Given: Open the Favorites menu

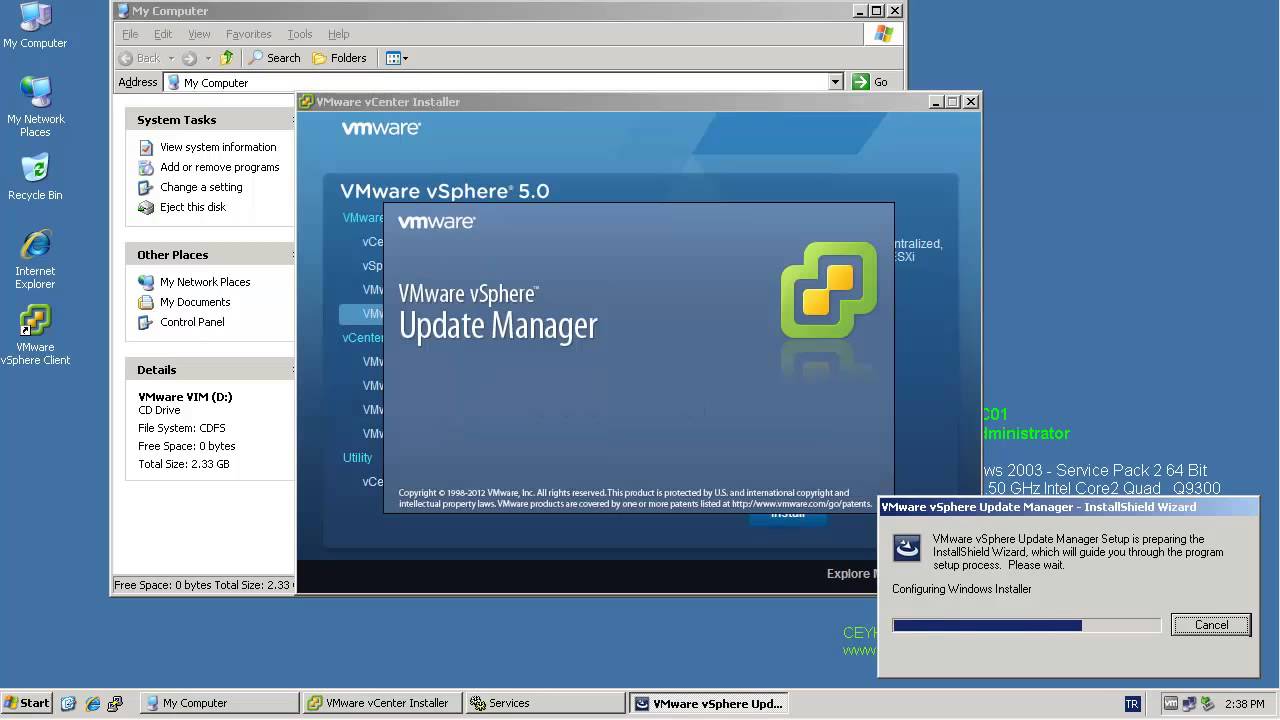Looking at the screenshot, I should click(248, 33).
